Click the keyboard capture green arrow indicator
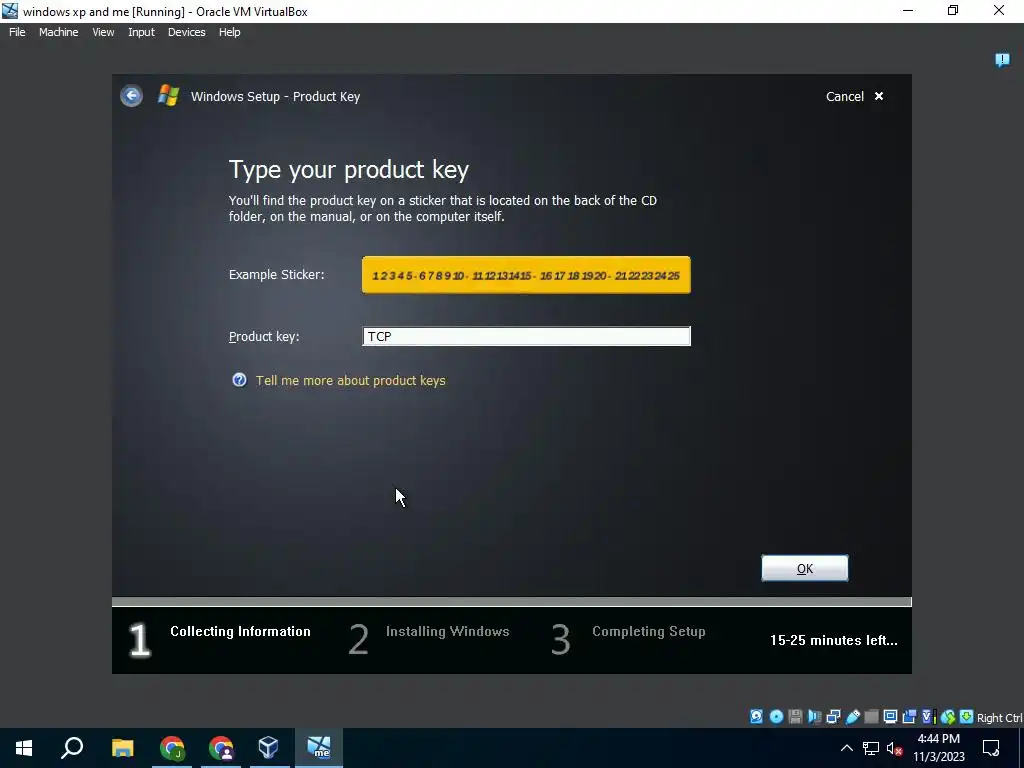This screenshot has width=1024, height=768. [x=967, y=716]
